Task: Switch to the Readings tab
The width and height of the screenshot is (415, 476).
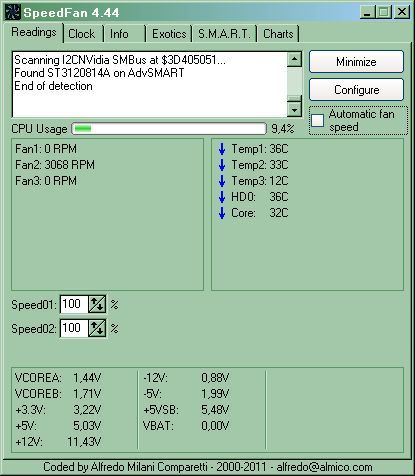Action: point(34,32)
